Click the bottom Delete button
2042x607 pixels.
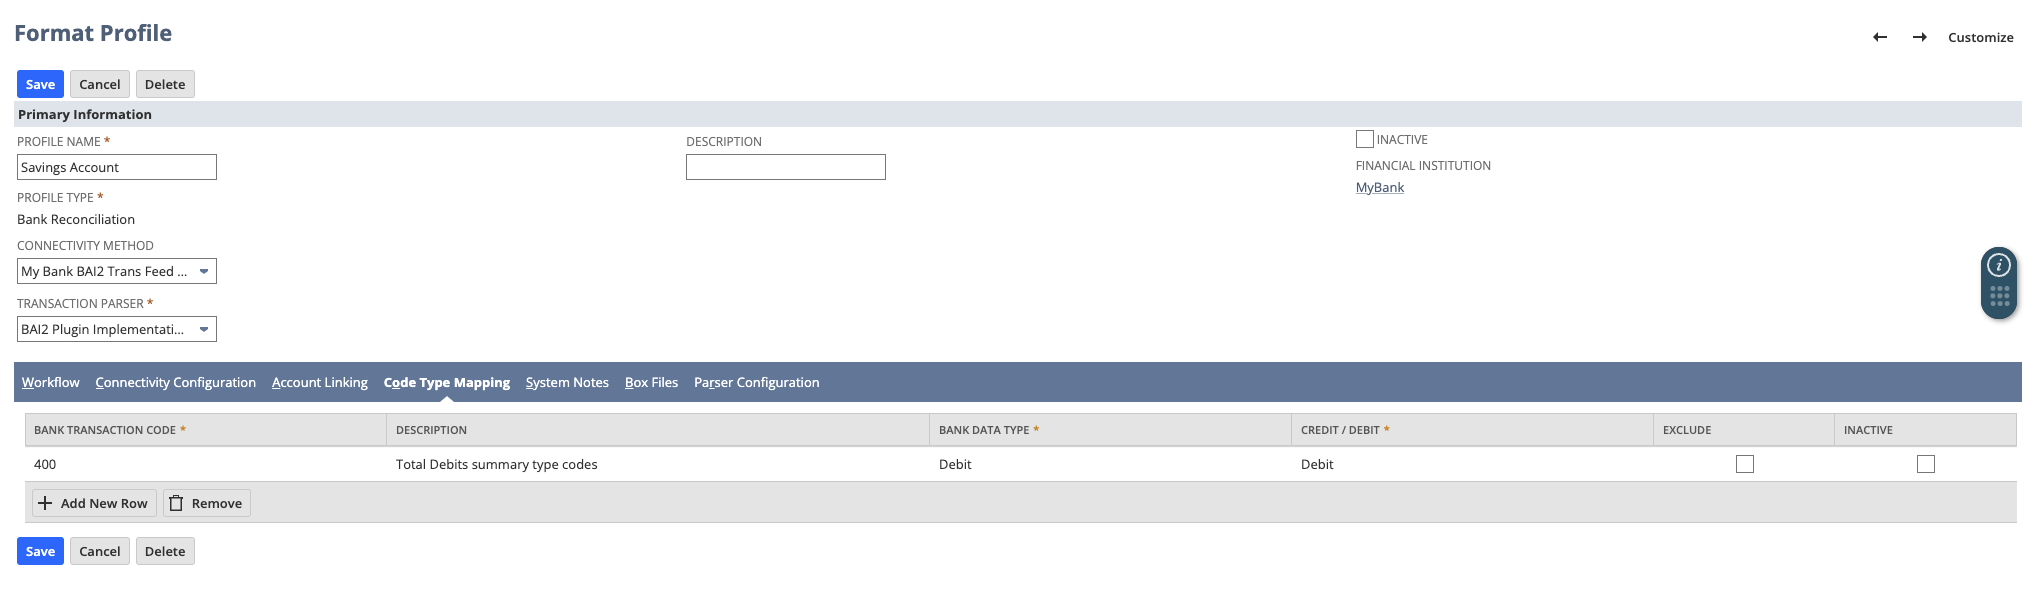tap(165, 551)
